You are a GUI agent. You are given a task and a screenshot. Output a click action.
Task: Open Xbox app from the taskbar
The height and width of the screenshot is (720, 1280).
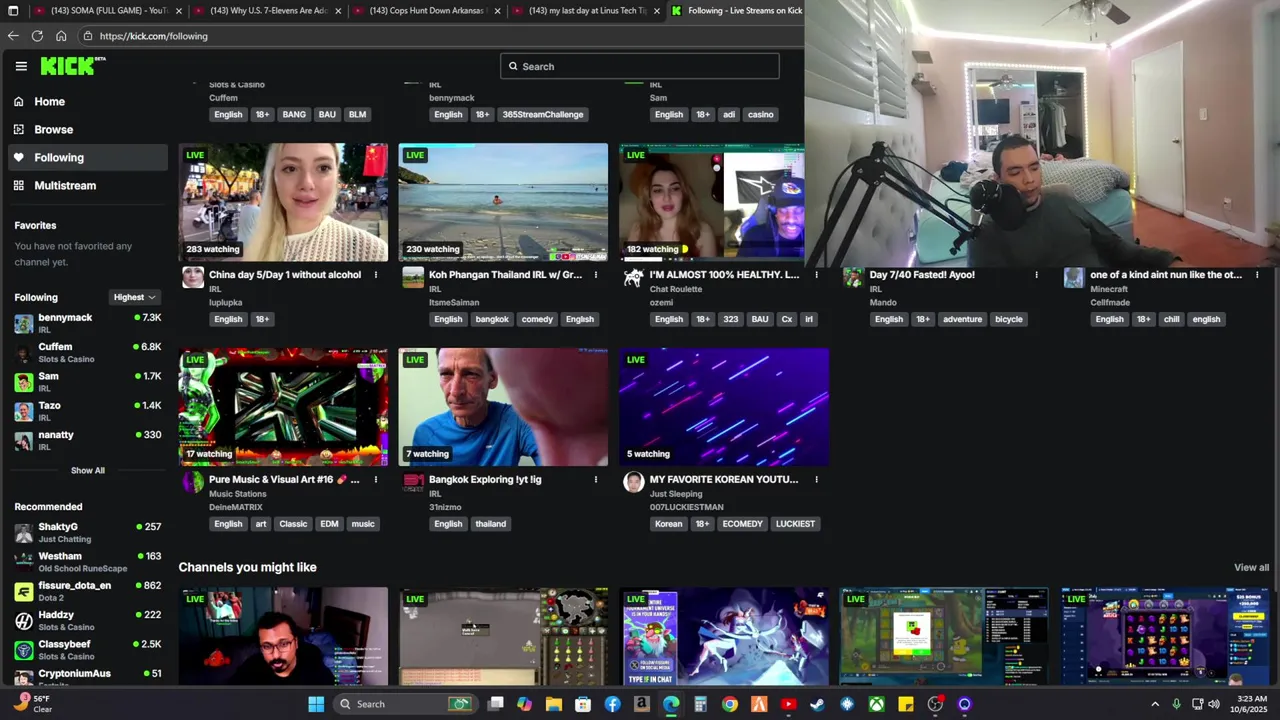click(x=876, y=704)
